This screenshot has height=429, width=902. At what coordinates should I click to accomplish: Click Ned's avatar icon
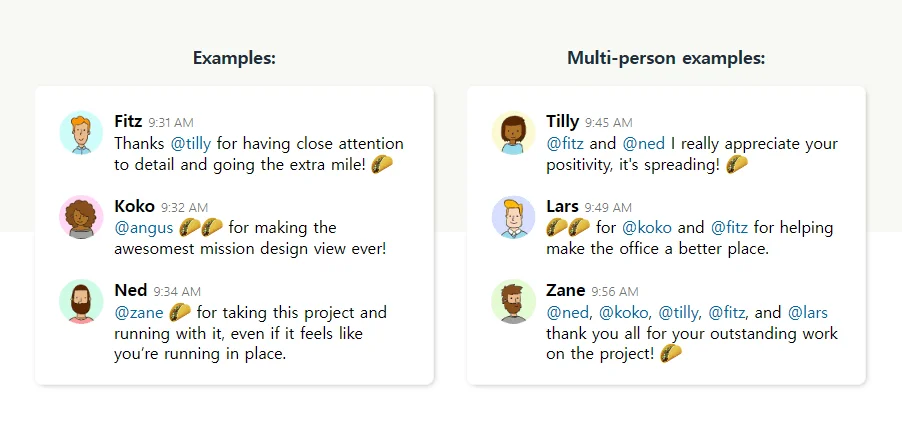[x=81, y=301]
